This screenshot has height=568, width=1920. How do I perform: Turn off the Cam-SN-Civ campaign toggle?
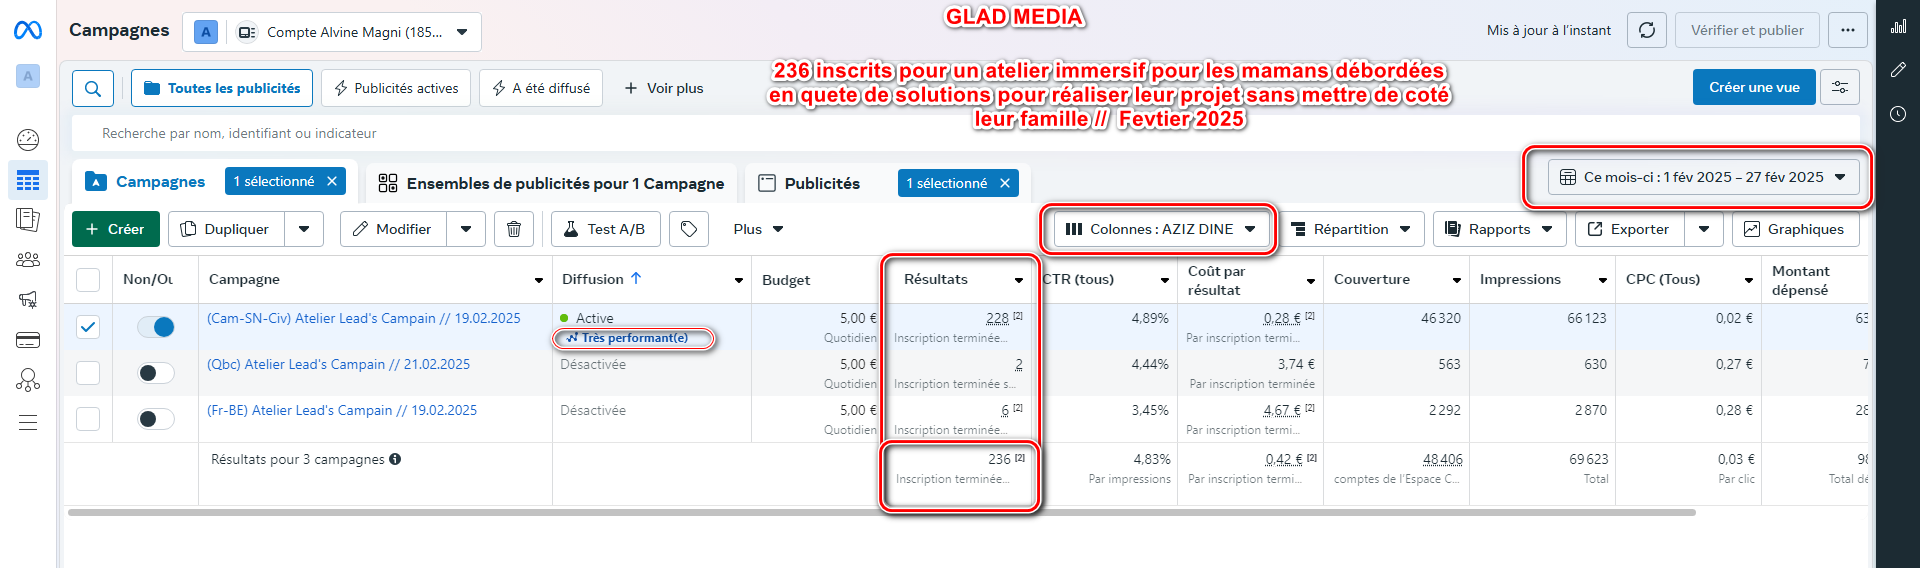coord(156,326)
